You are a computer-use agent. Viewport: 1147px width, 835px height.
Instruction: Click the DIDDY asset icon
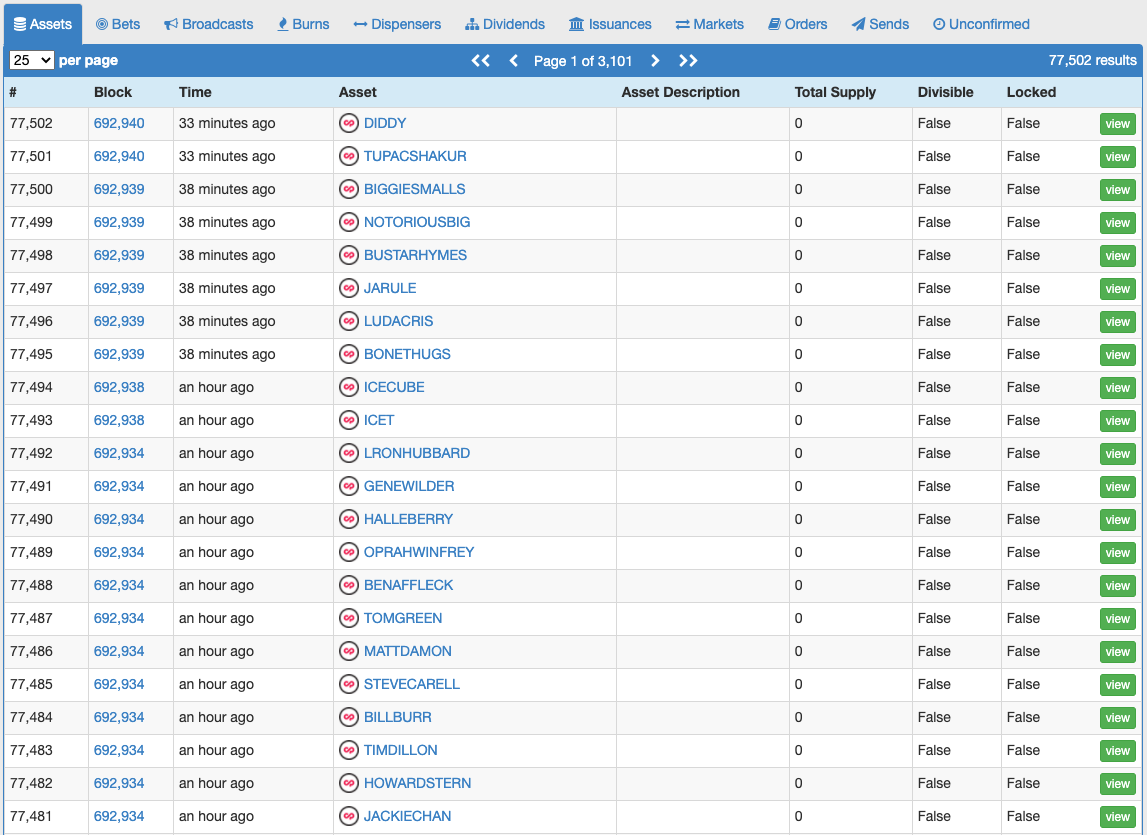point(349,124)
